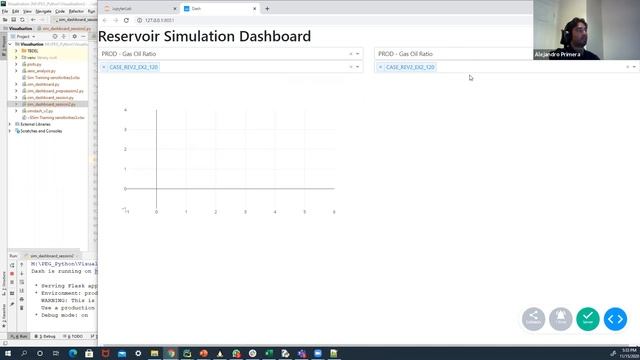Remove CASE_REV2_EX2_120 tag in right dropdown
Image resolution: width=640 pixels, height=360 pixels.
(380, 67)
